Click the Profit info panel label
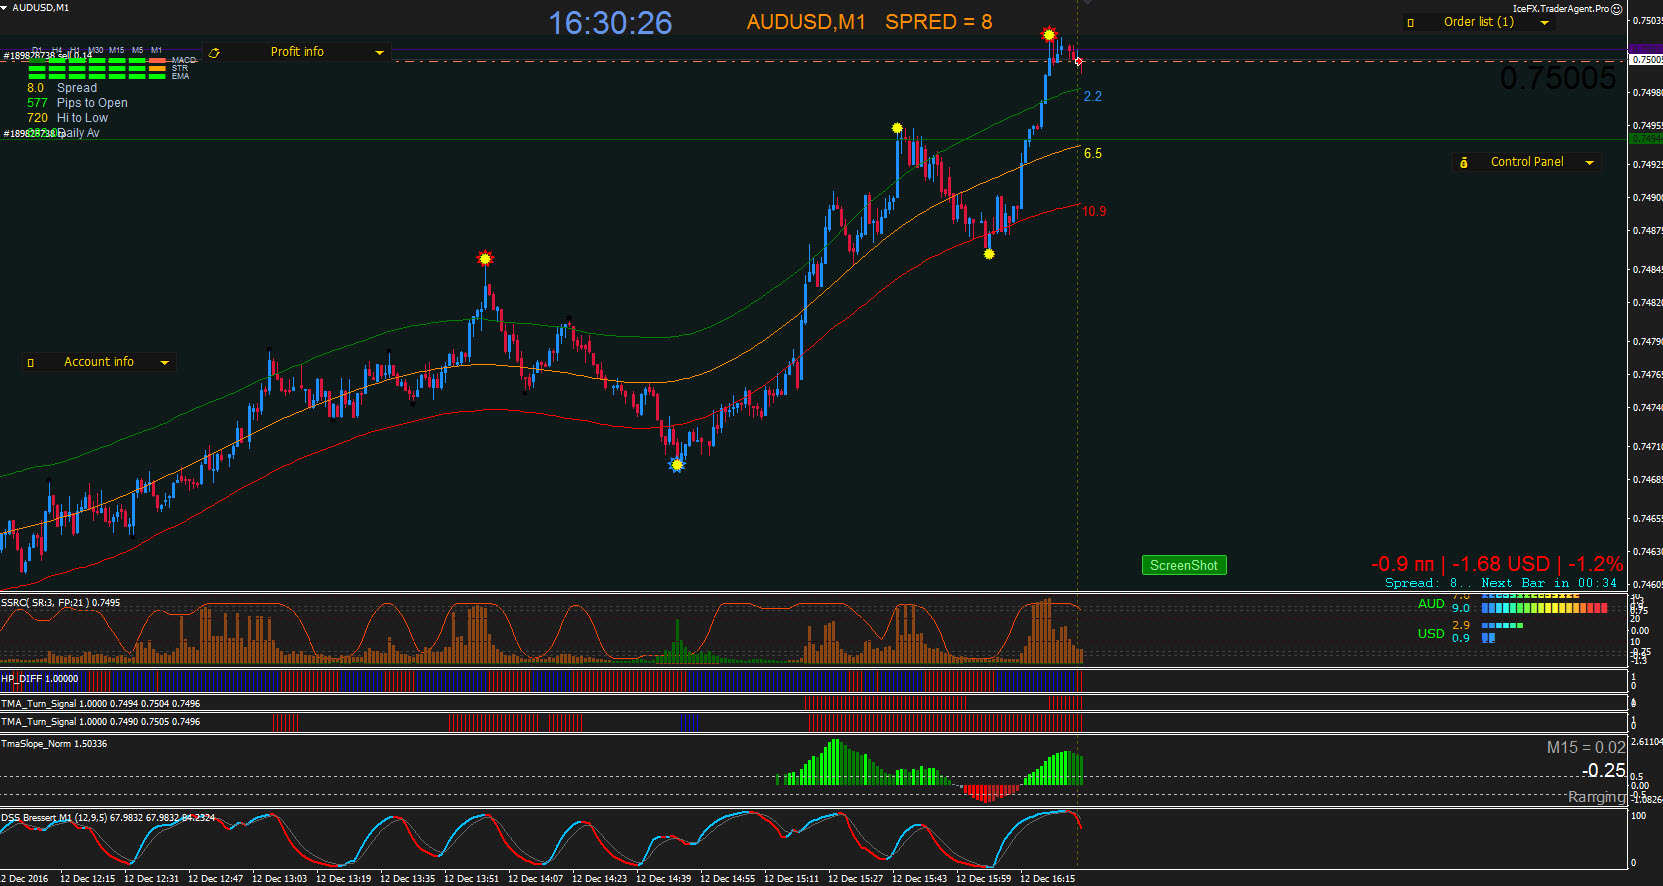 point(297,52)
